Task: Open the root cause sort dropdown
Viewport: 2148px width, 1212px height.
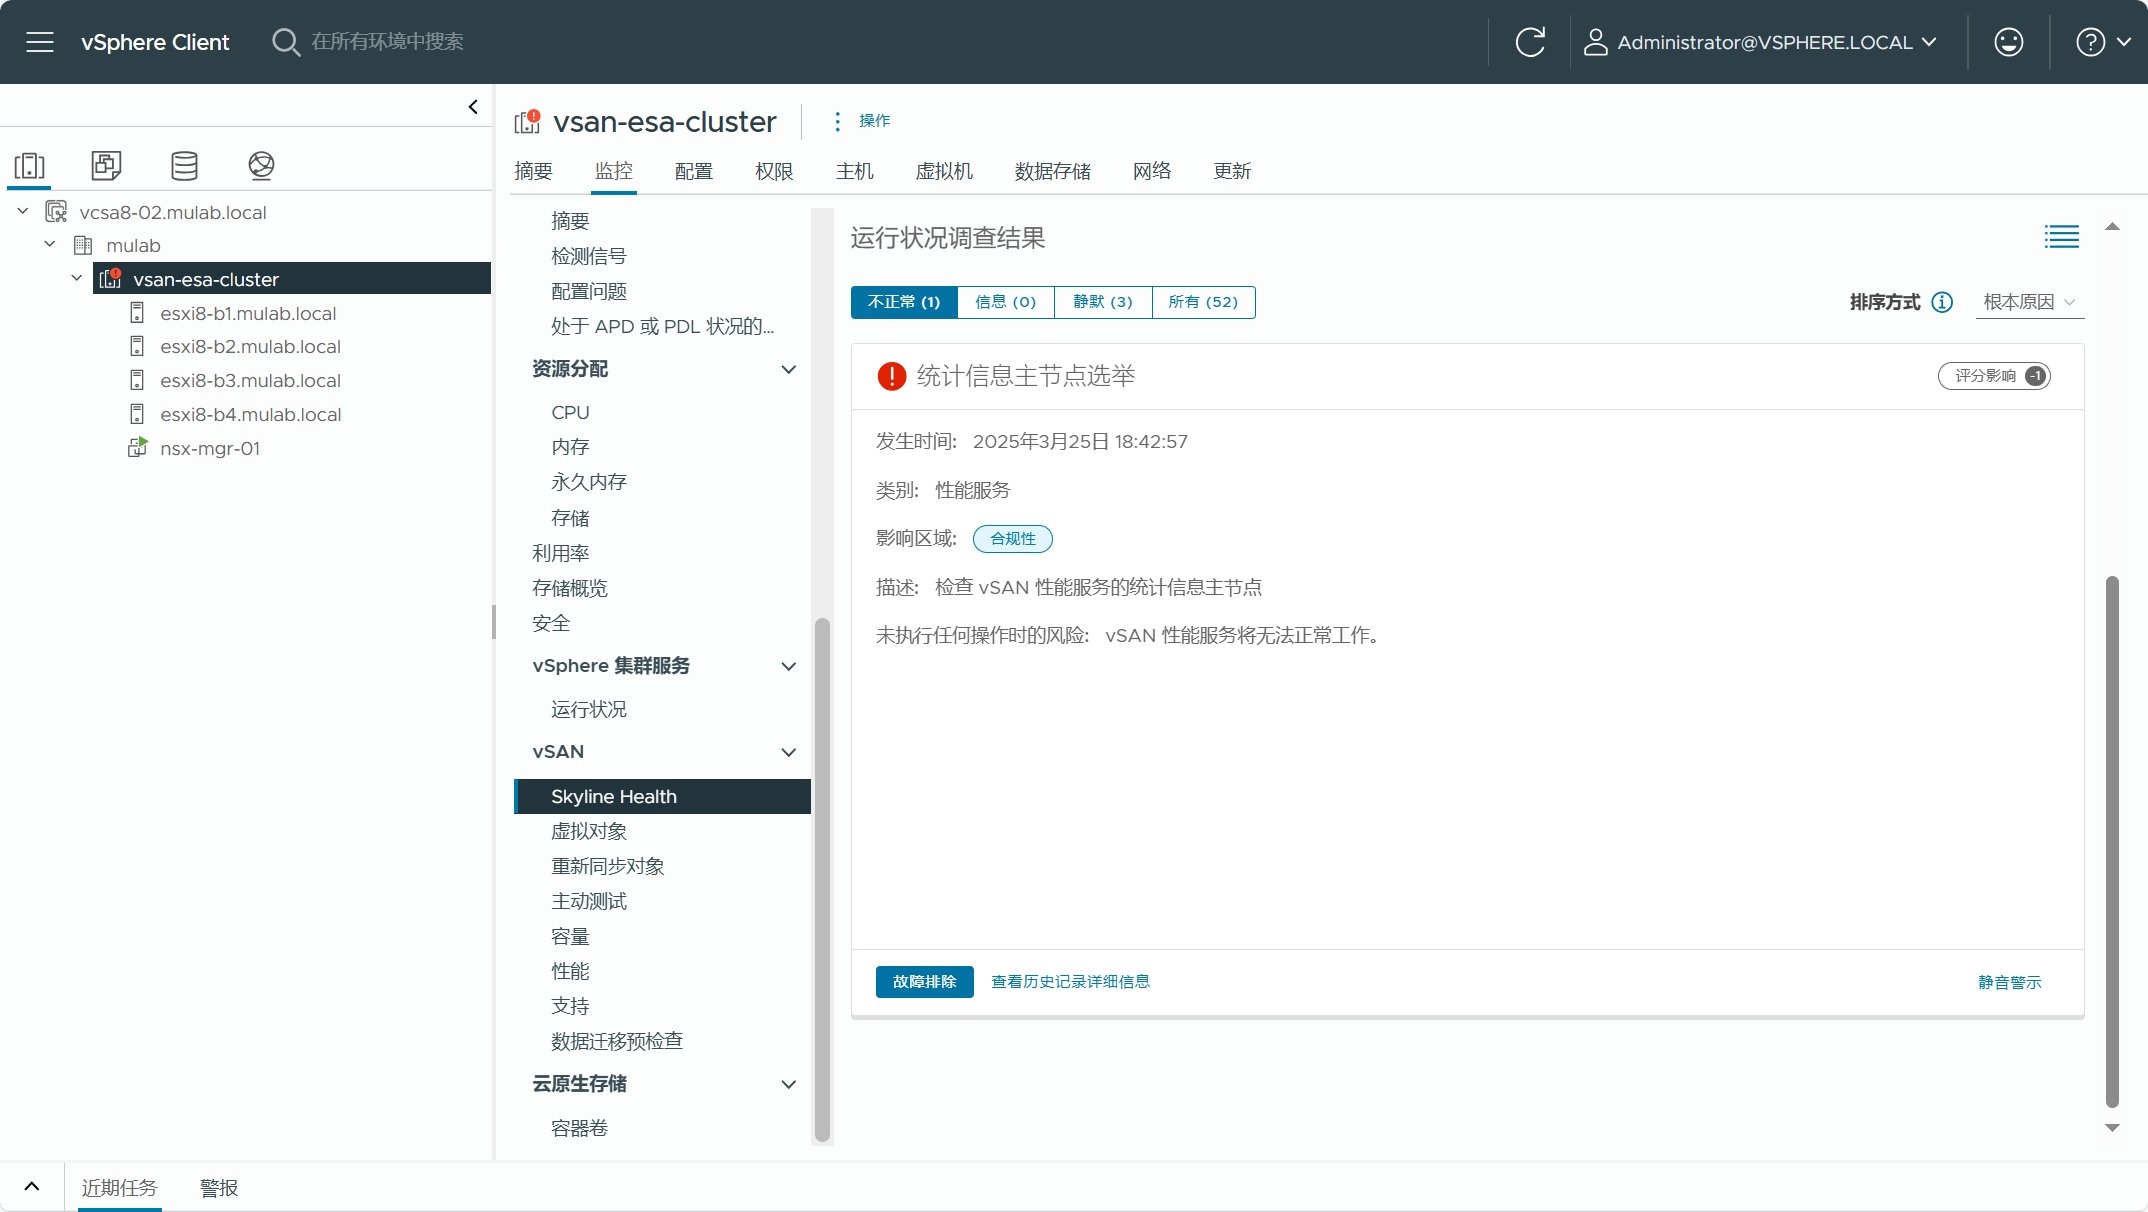Action: [2029, 302]
